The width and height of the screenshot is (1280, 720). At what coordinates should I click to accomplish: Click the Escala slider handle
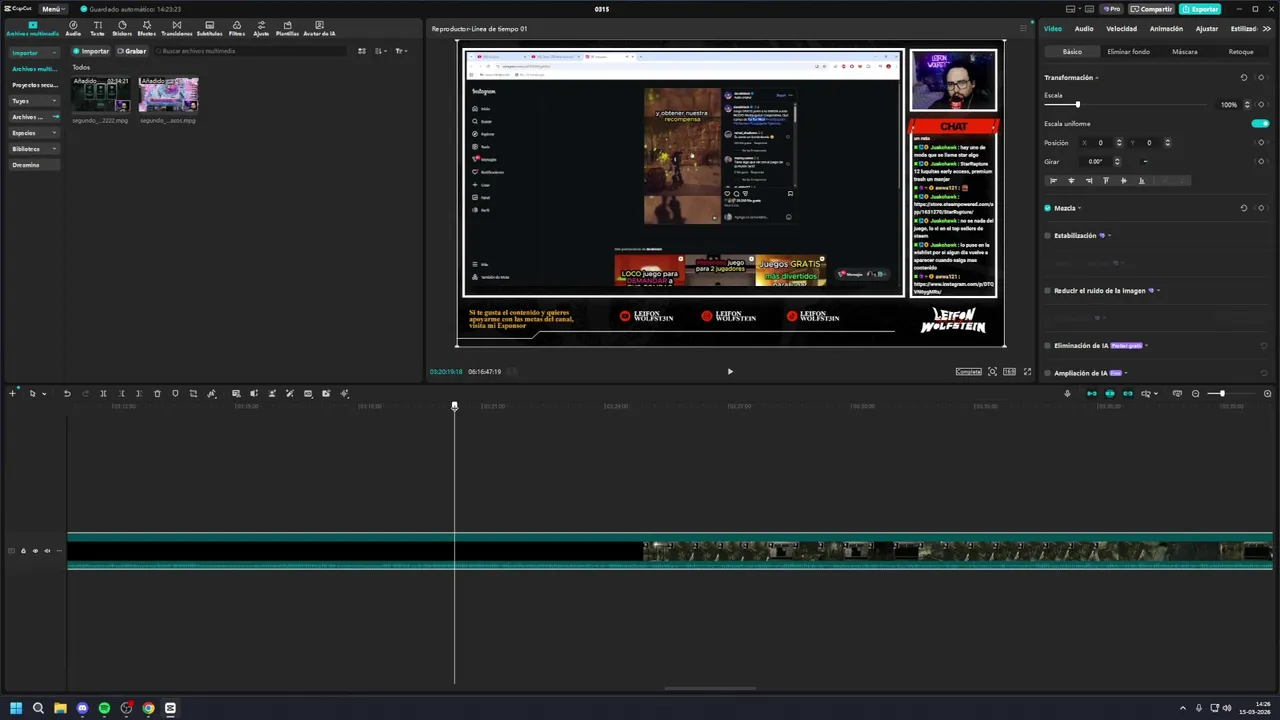(1077, 104)
